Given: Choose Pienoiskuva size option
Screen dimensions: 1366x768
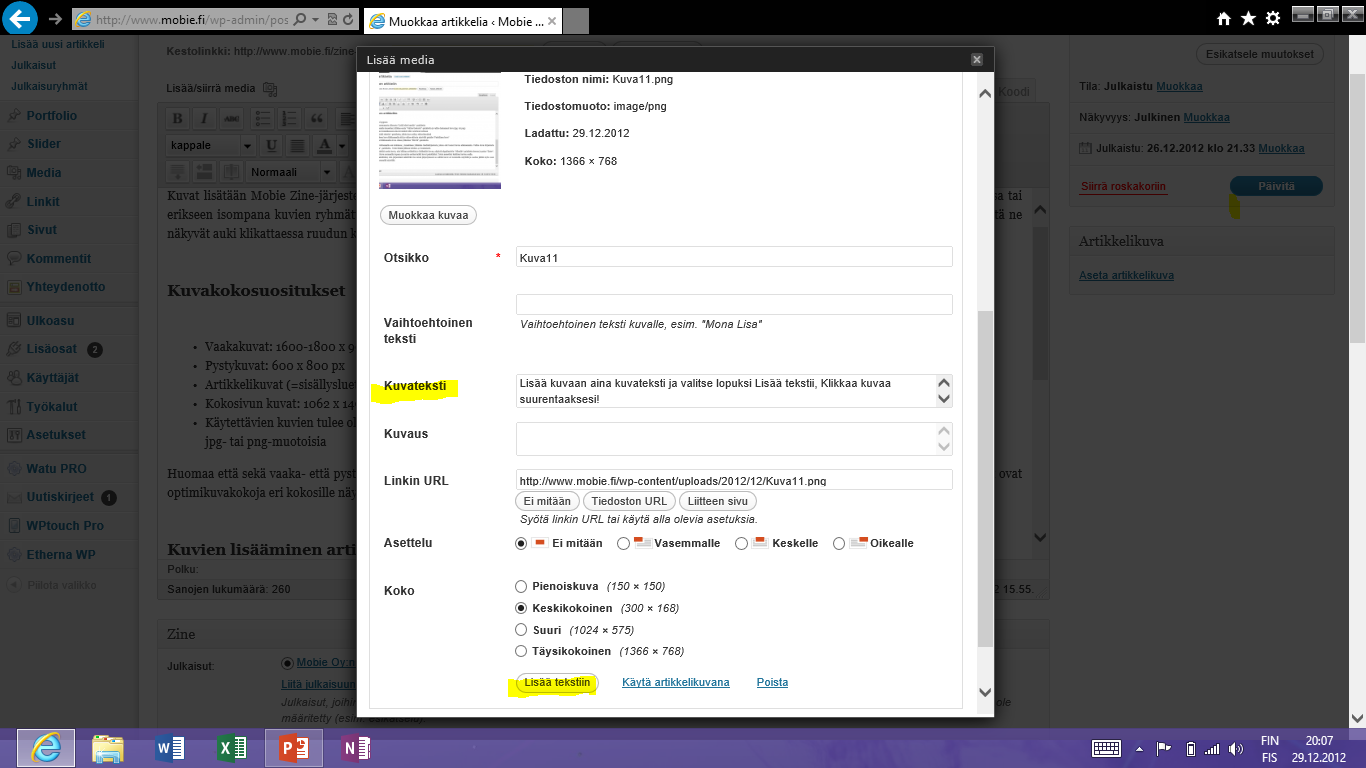Looking at the screenshot, I should click(521, 587).
